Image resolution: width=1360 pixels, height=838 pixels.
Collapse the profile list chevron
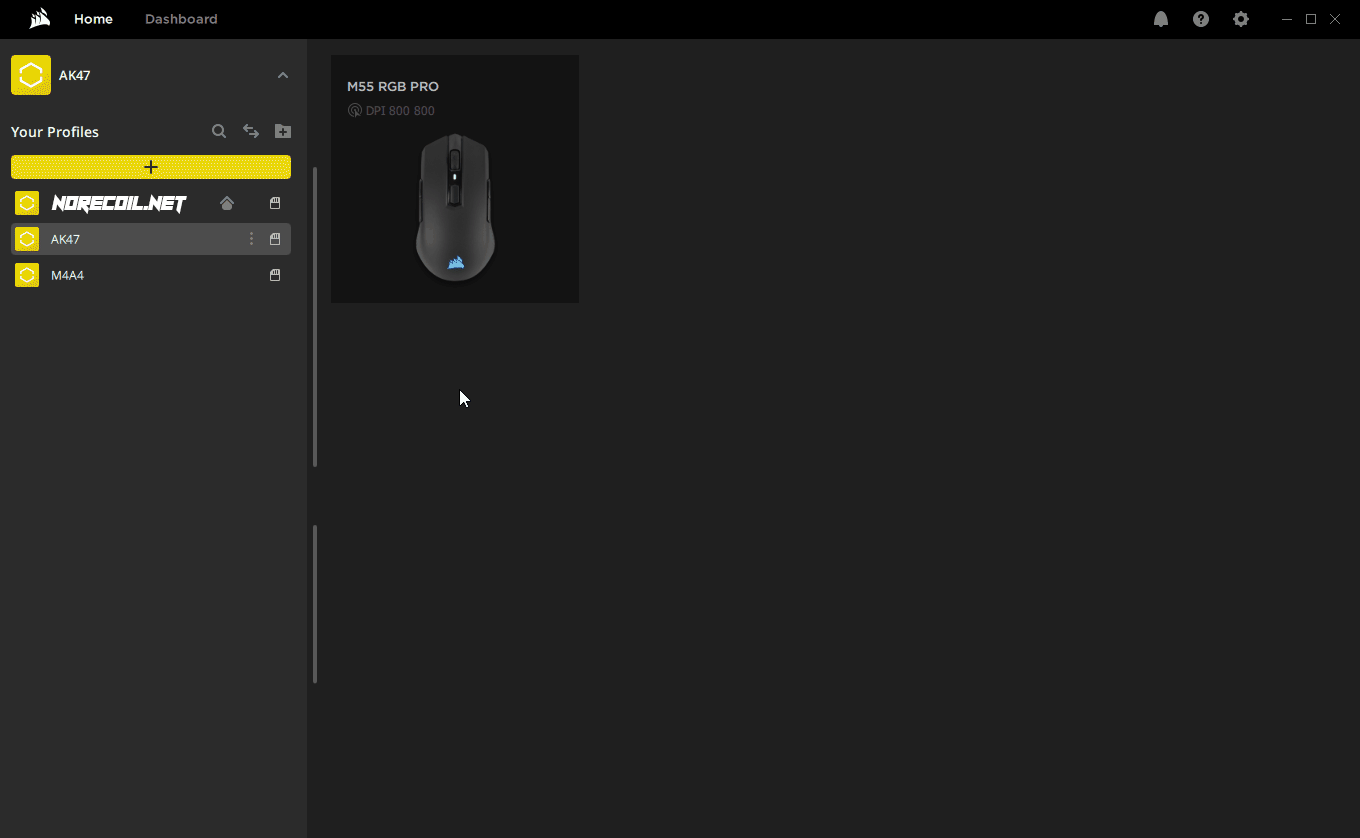(x=283, y=75)
